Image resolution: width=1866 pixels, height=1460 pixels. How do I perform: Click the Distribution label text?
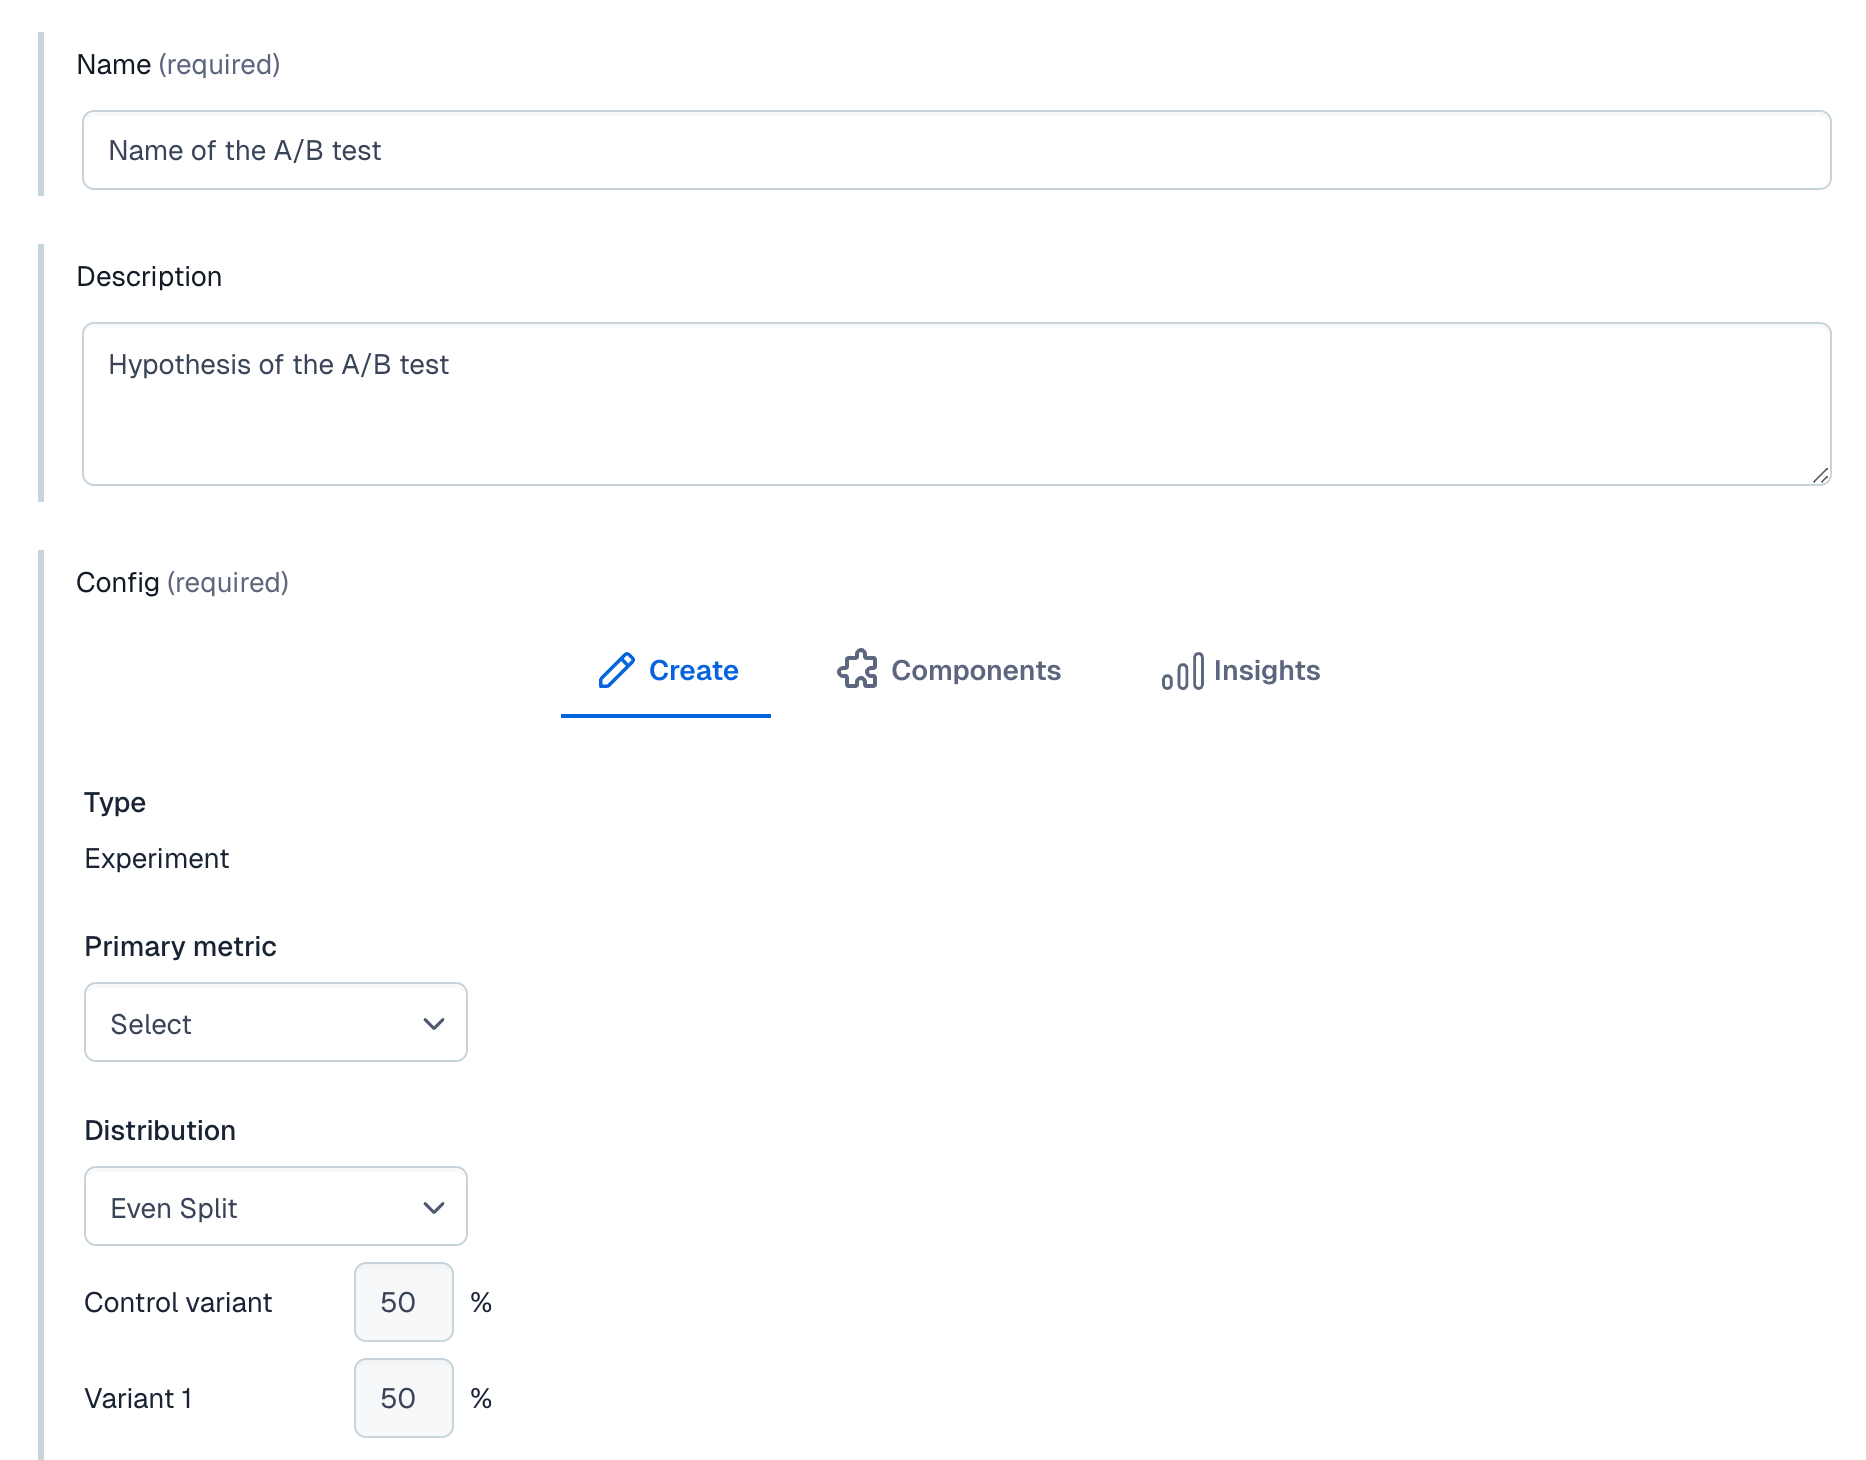pyautogui.click(x=160, y=1131)
